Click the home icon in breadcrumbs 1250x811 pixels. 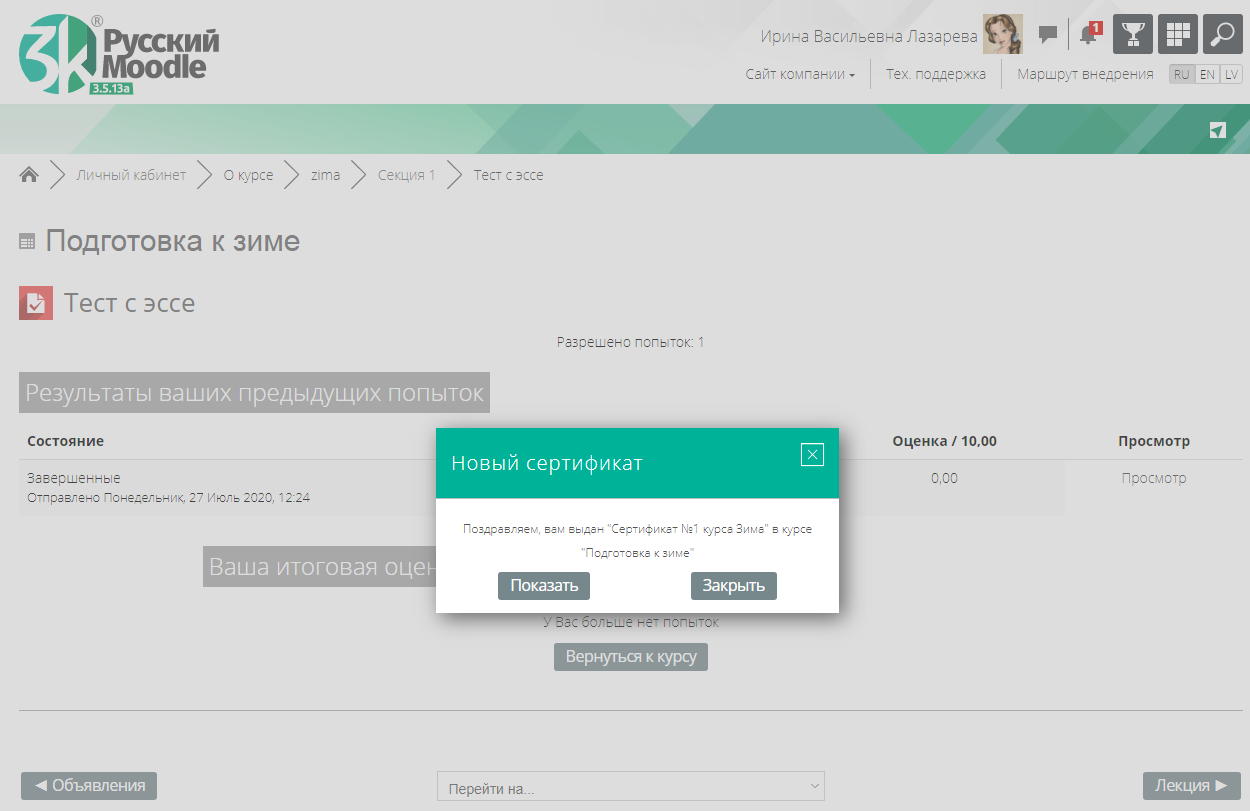(x=29, y=175)
